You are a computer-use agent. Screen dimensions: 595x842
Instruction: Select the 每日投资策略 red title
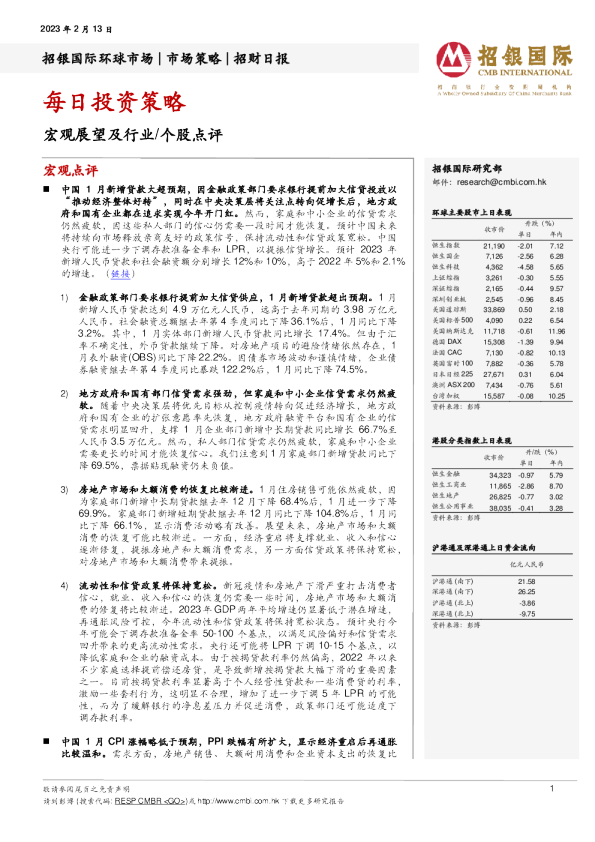(x=114, y=101)
